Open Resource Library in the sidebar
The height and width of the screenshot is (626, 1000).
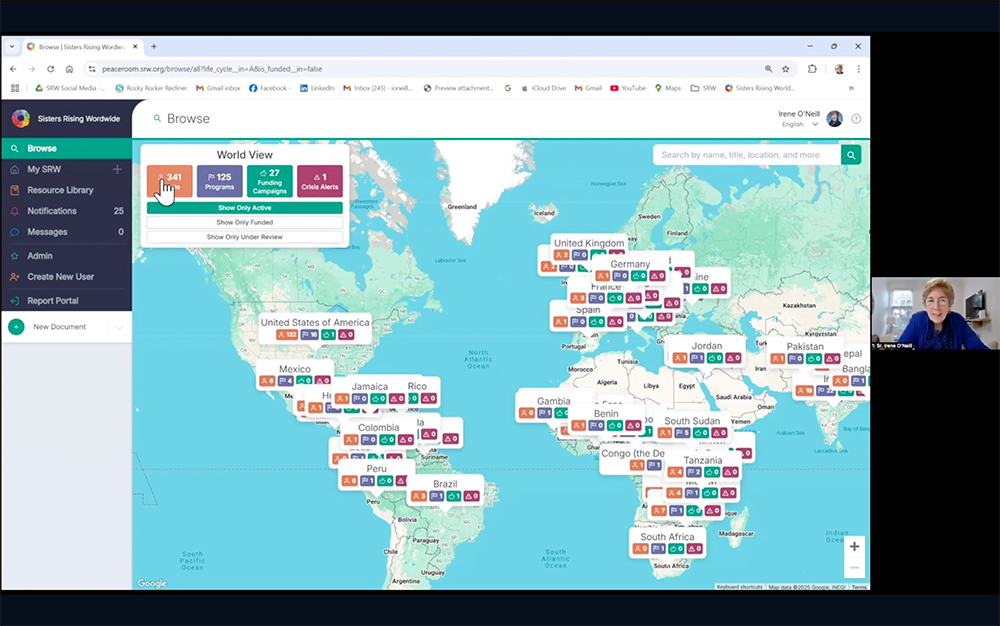pos(60,190)
